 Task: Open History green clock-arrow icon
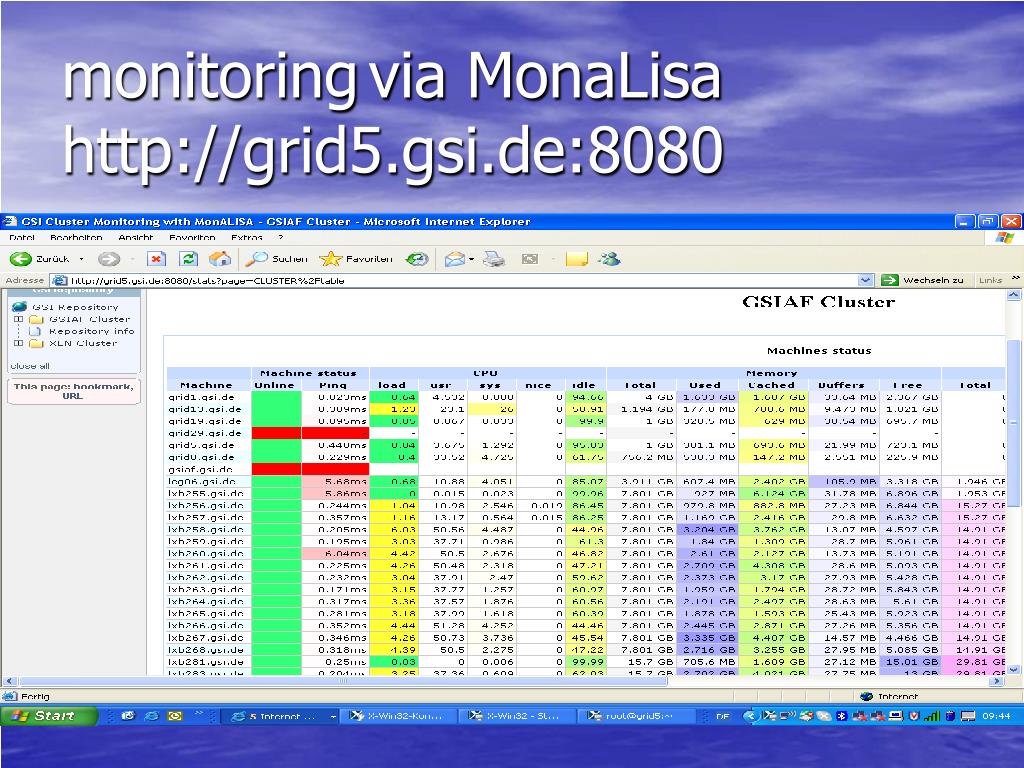417,259
